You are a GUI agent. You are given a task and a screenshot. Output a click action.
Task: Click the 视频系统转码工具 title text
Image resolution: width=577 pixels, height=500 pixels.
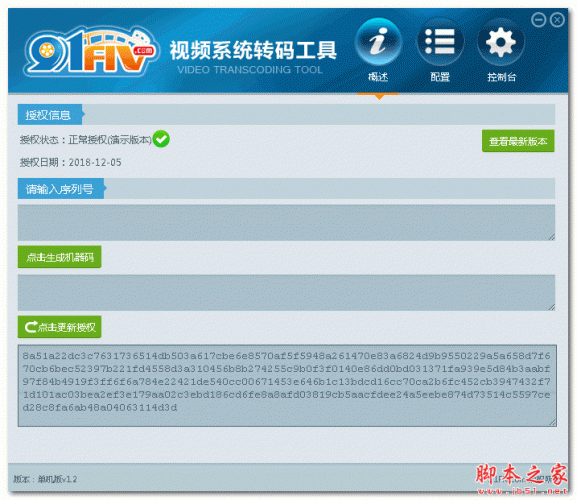(253, 50)
